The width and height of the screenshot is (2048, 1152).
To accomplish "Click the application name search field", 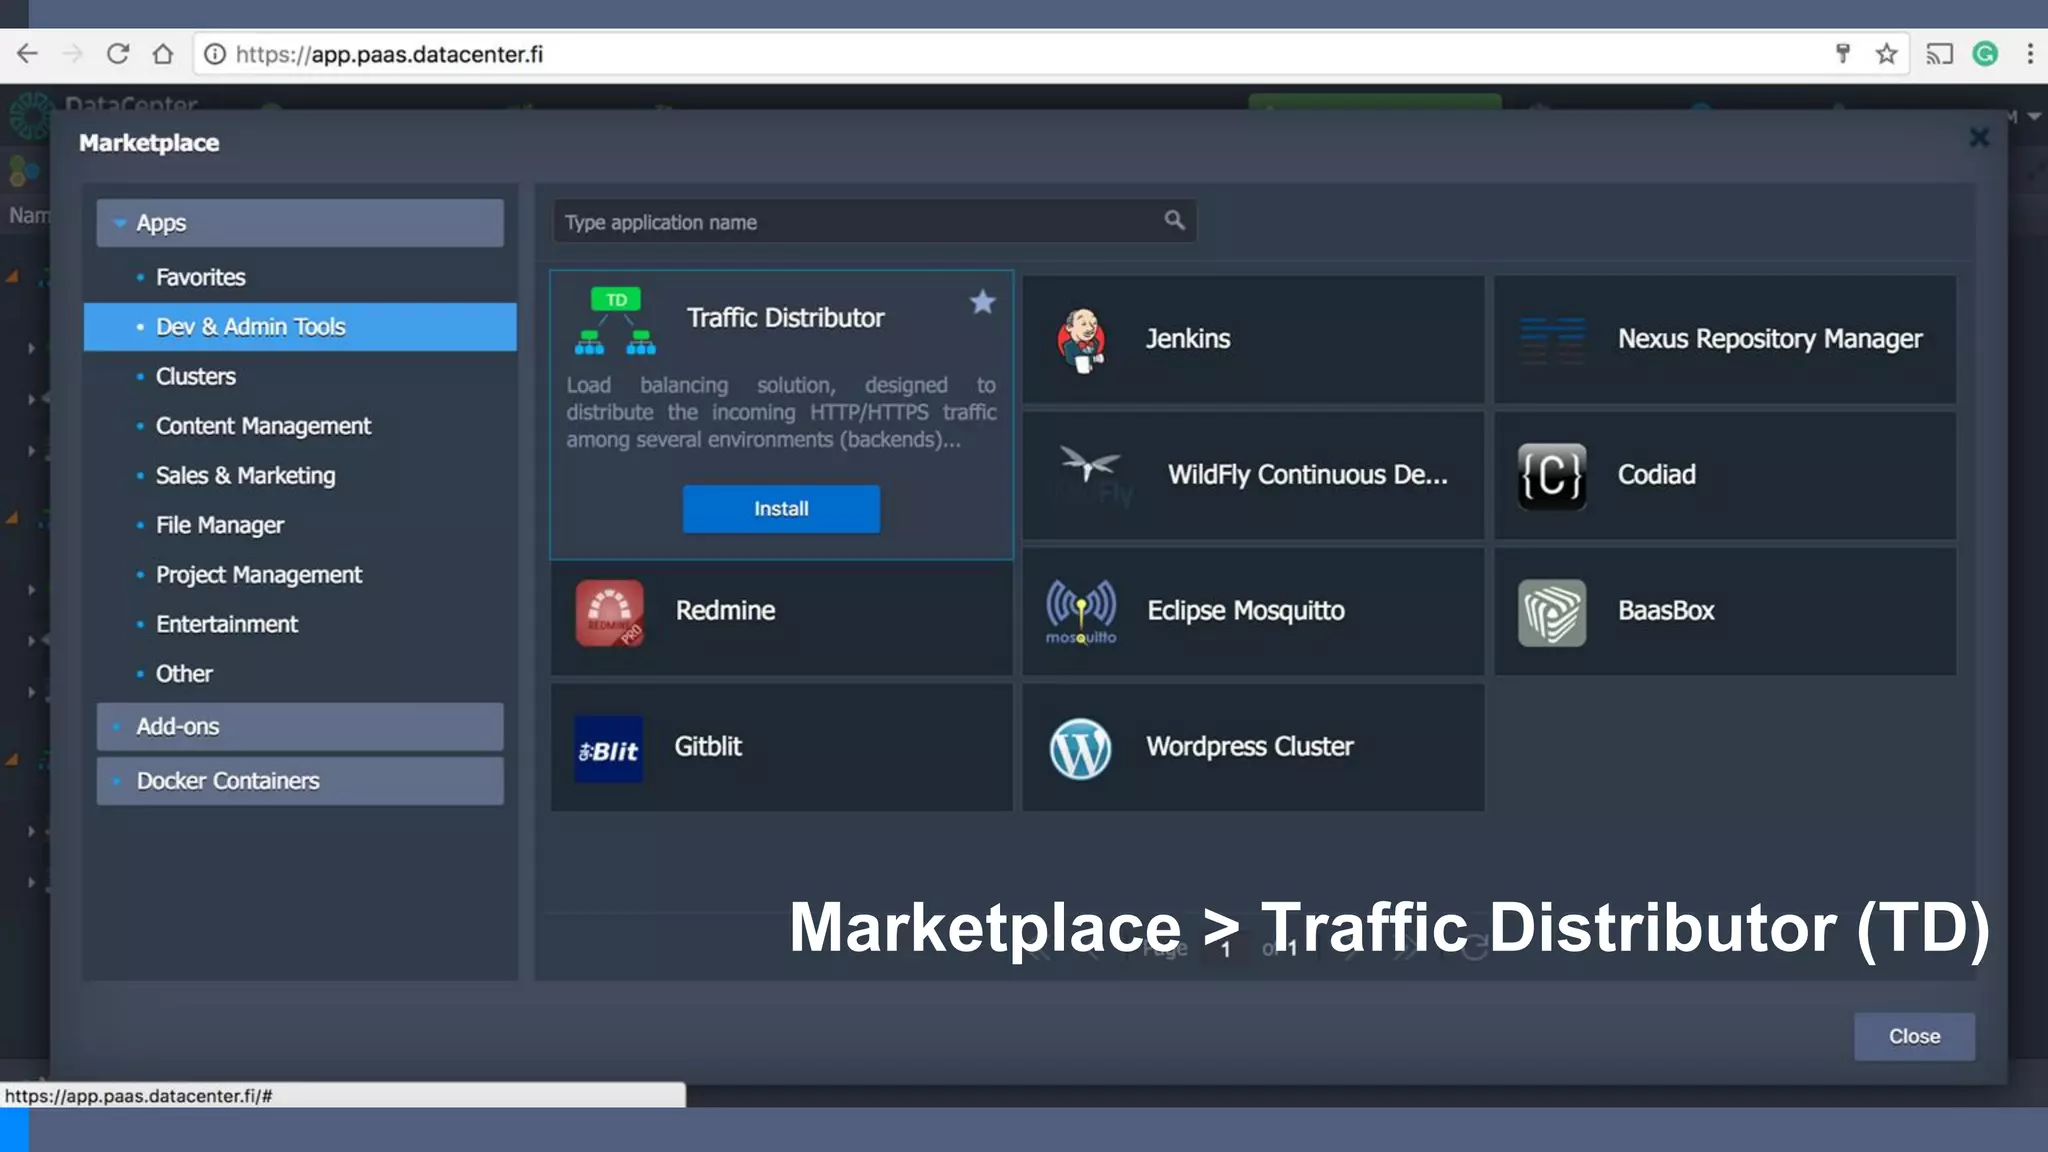I will 873,222.
